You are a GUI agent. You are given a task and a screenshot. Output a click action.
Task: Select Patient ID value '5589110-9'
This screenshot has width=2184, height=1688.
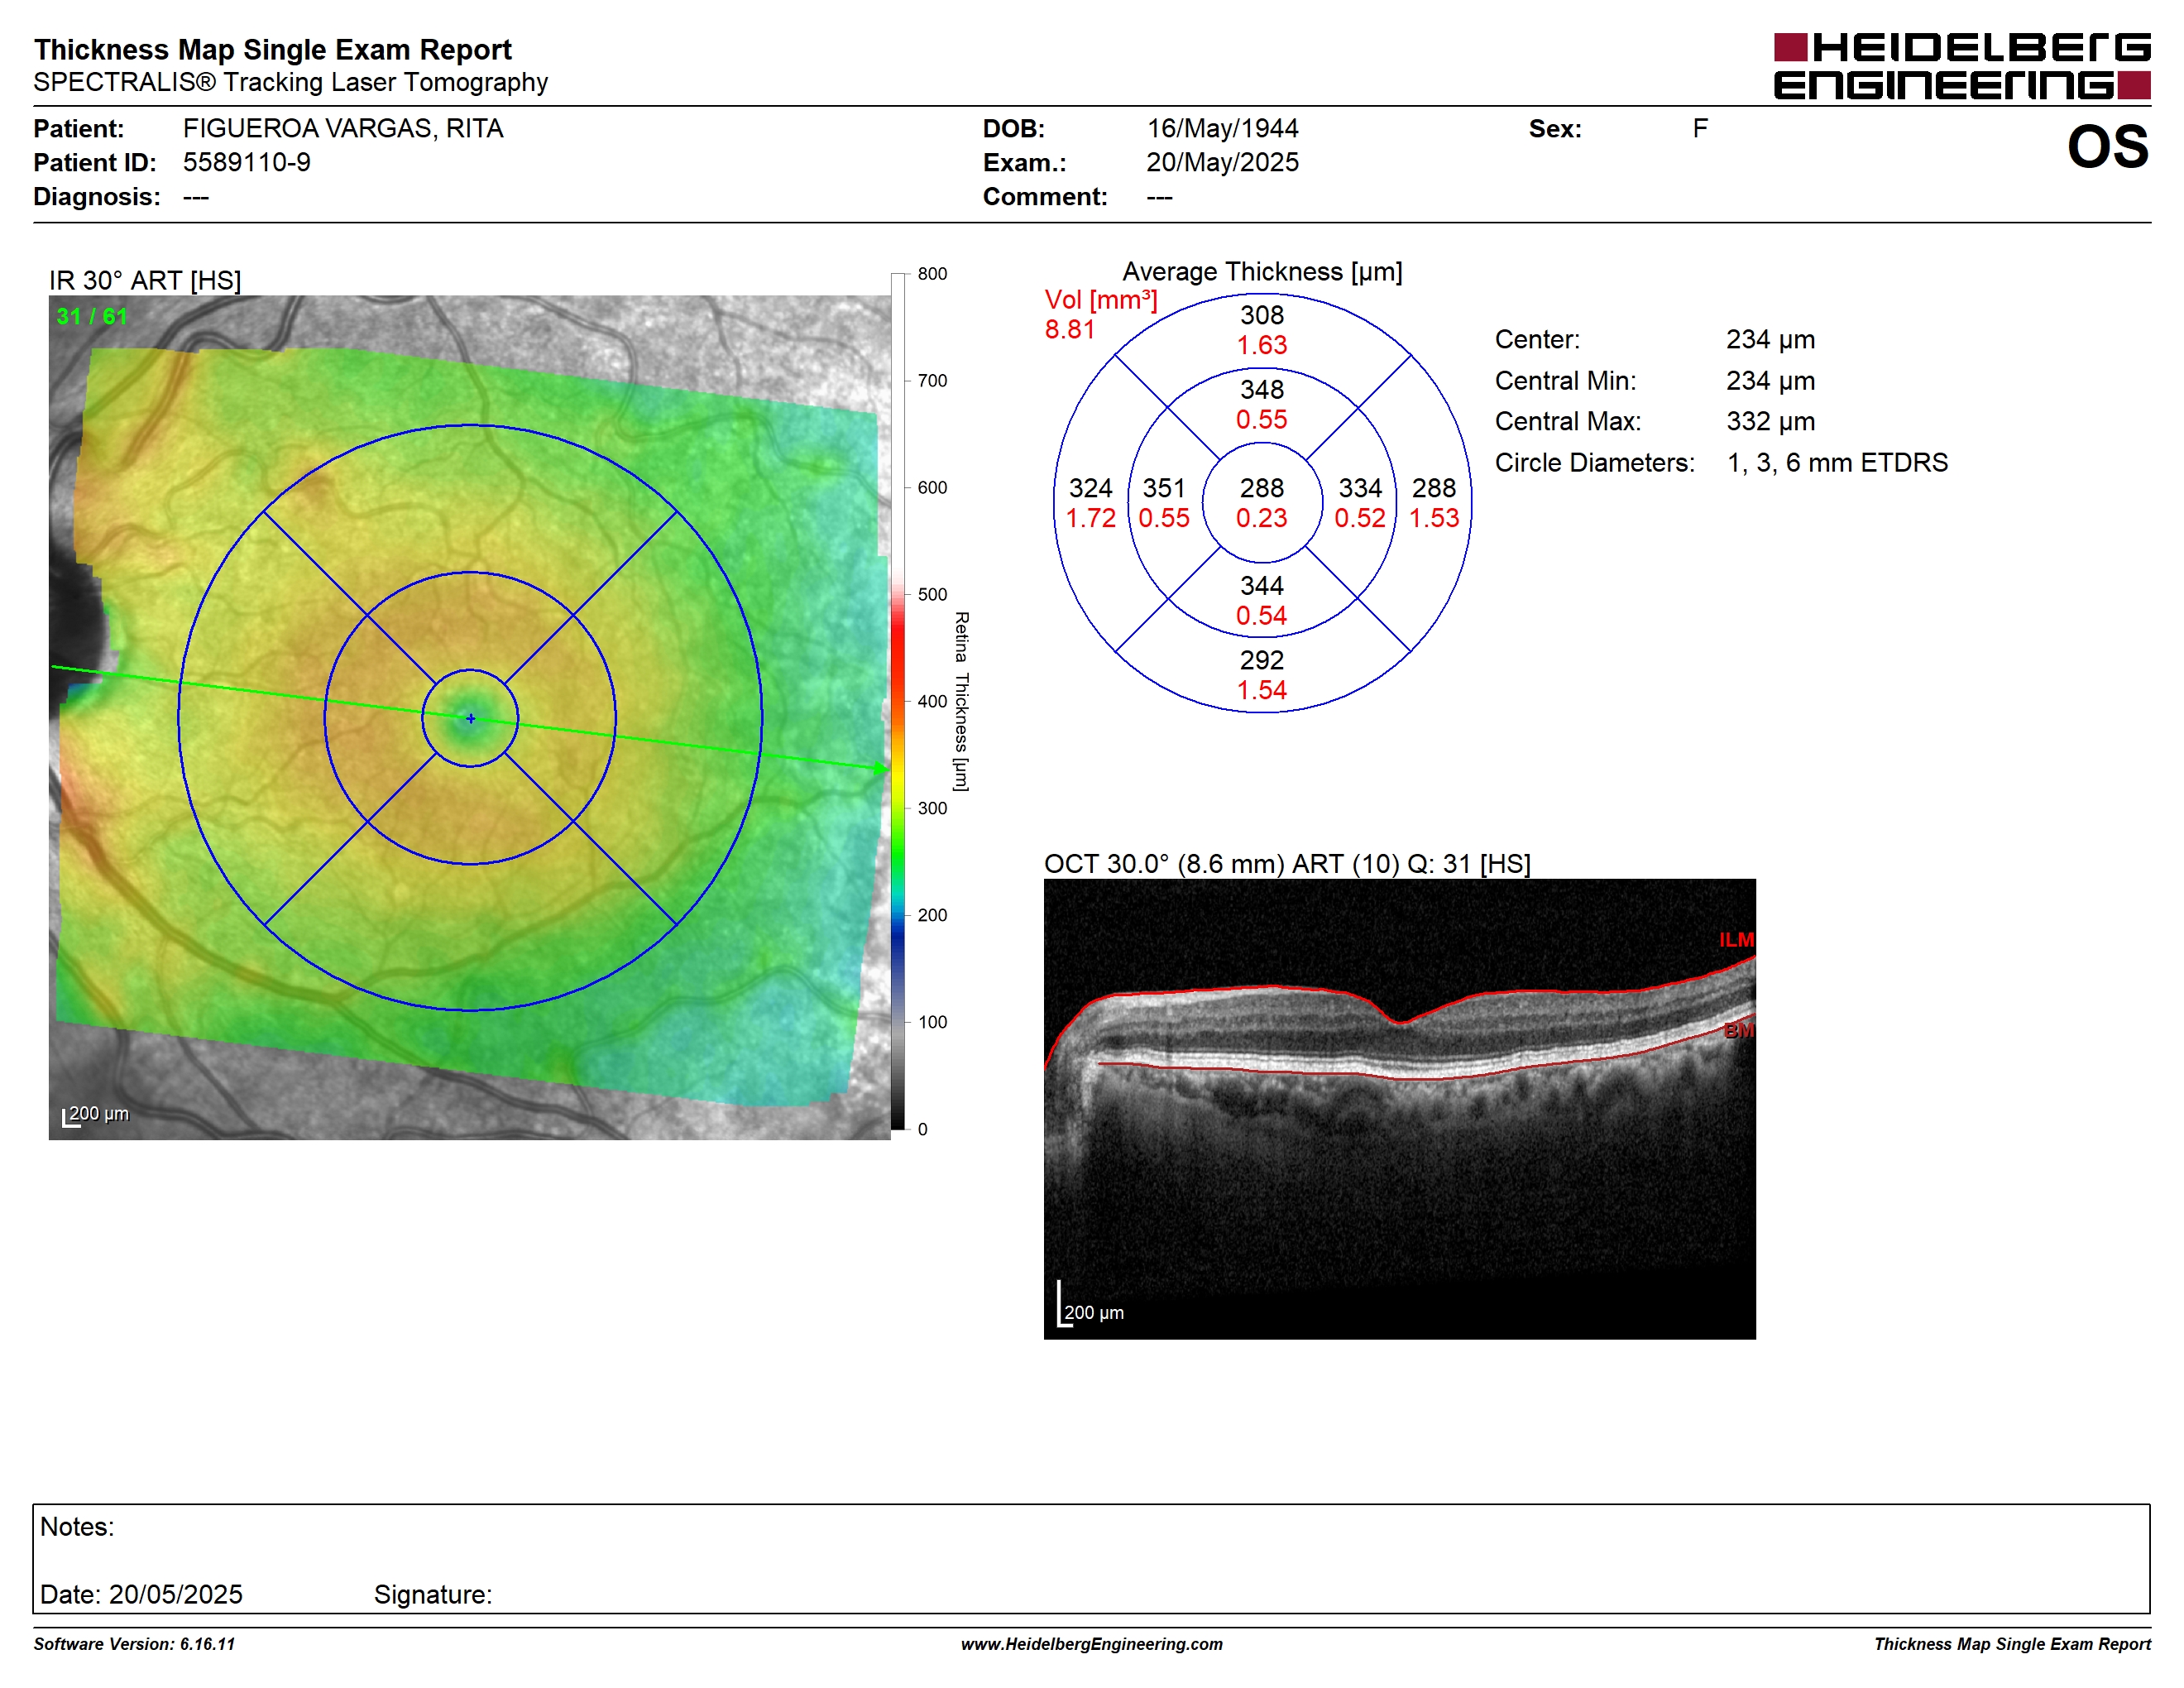[246, 162]
